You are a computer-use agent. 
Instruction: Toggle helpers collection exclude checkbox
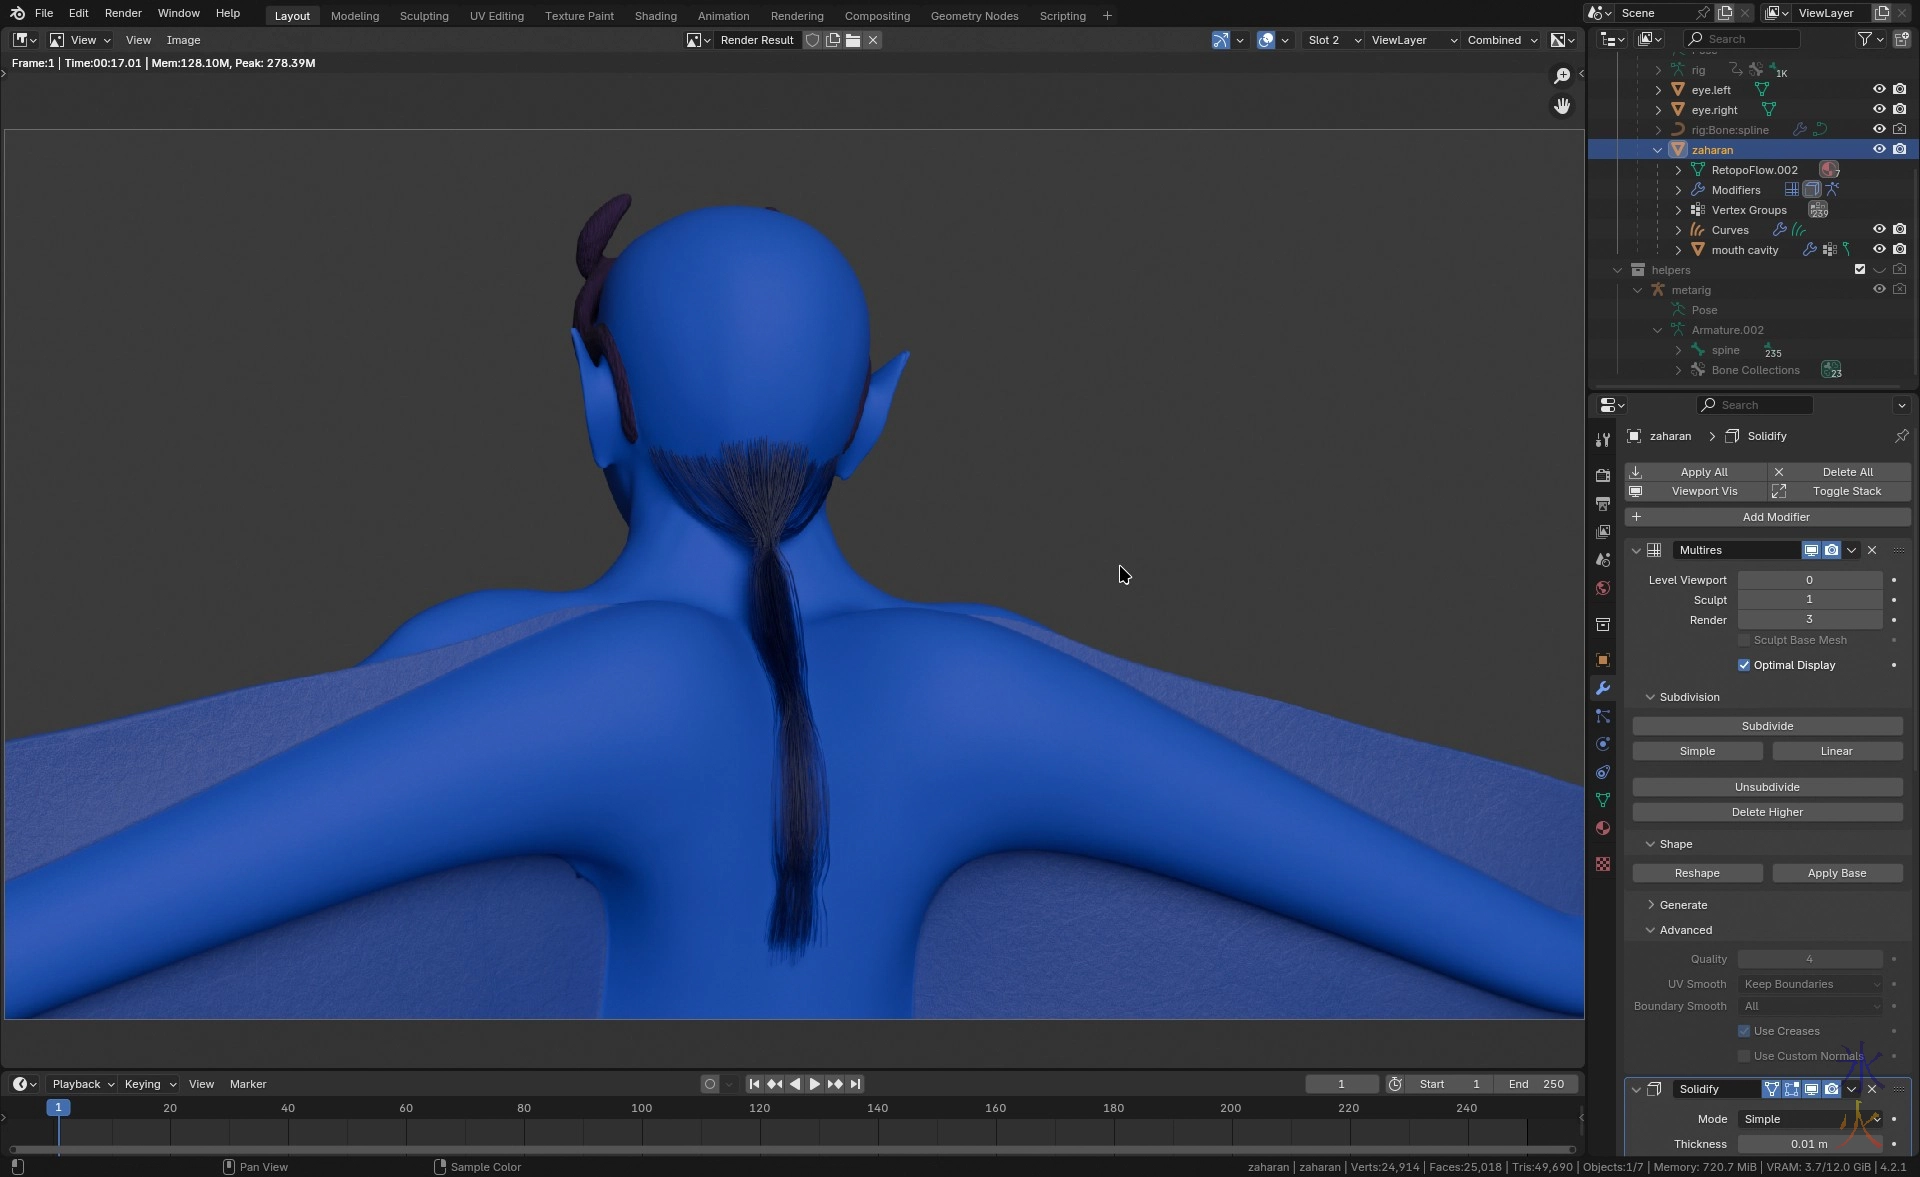click(1860, 270)
